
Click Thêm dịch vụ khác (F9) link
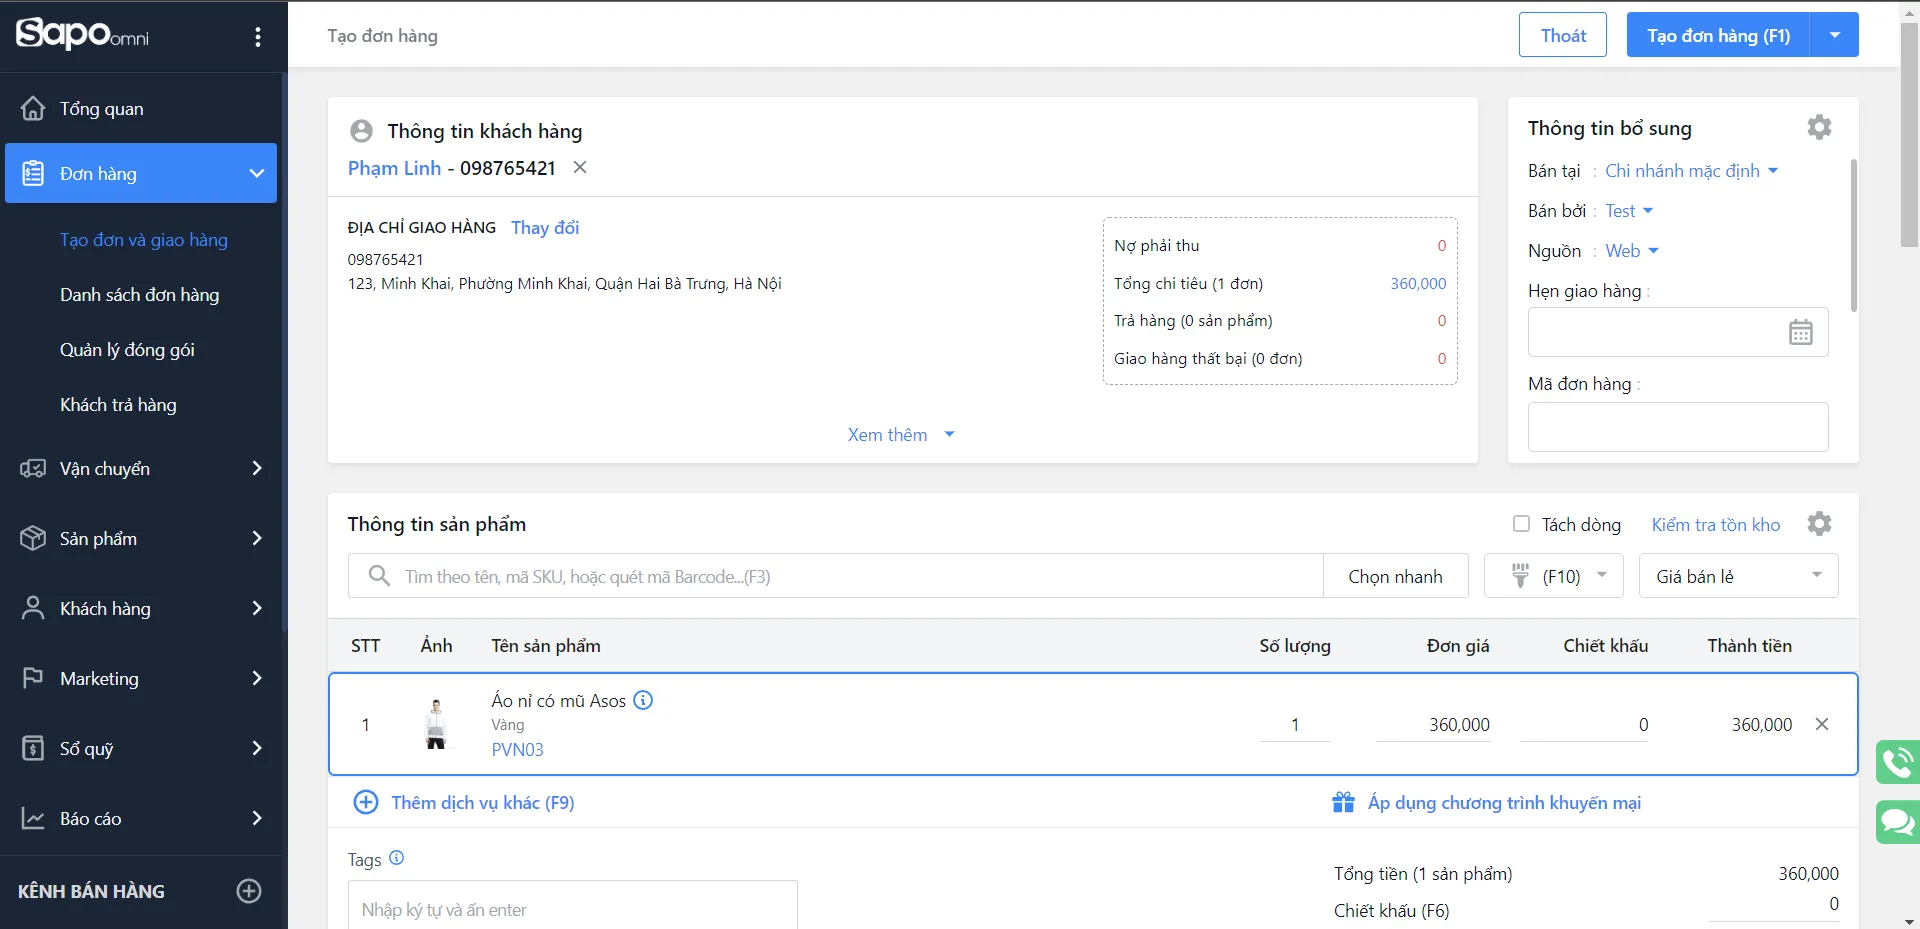tap(483, 802)
